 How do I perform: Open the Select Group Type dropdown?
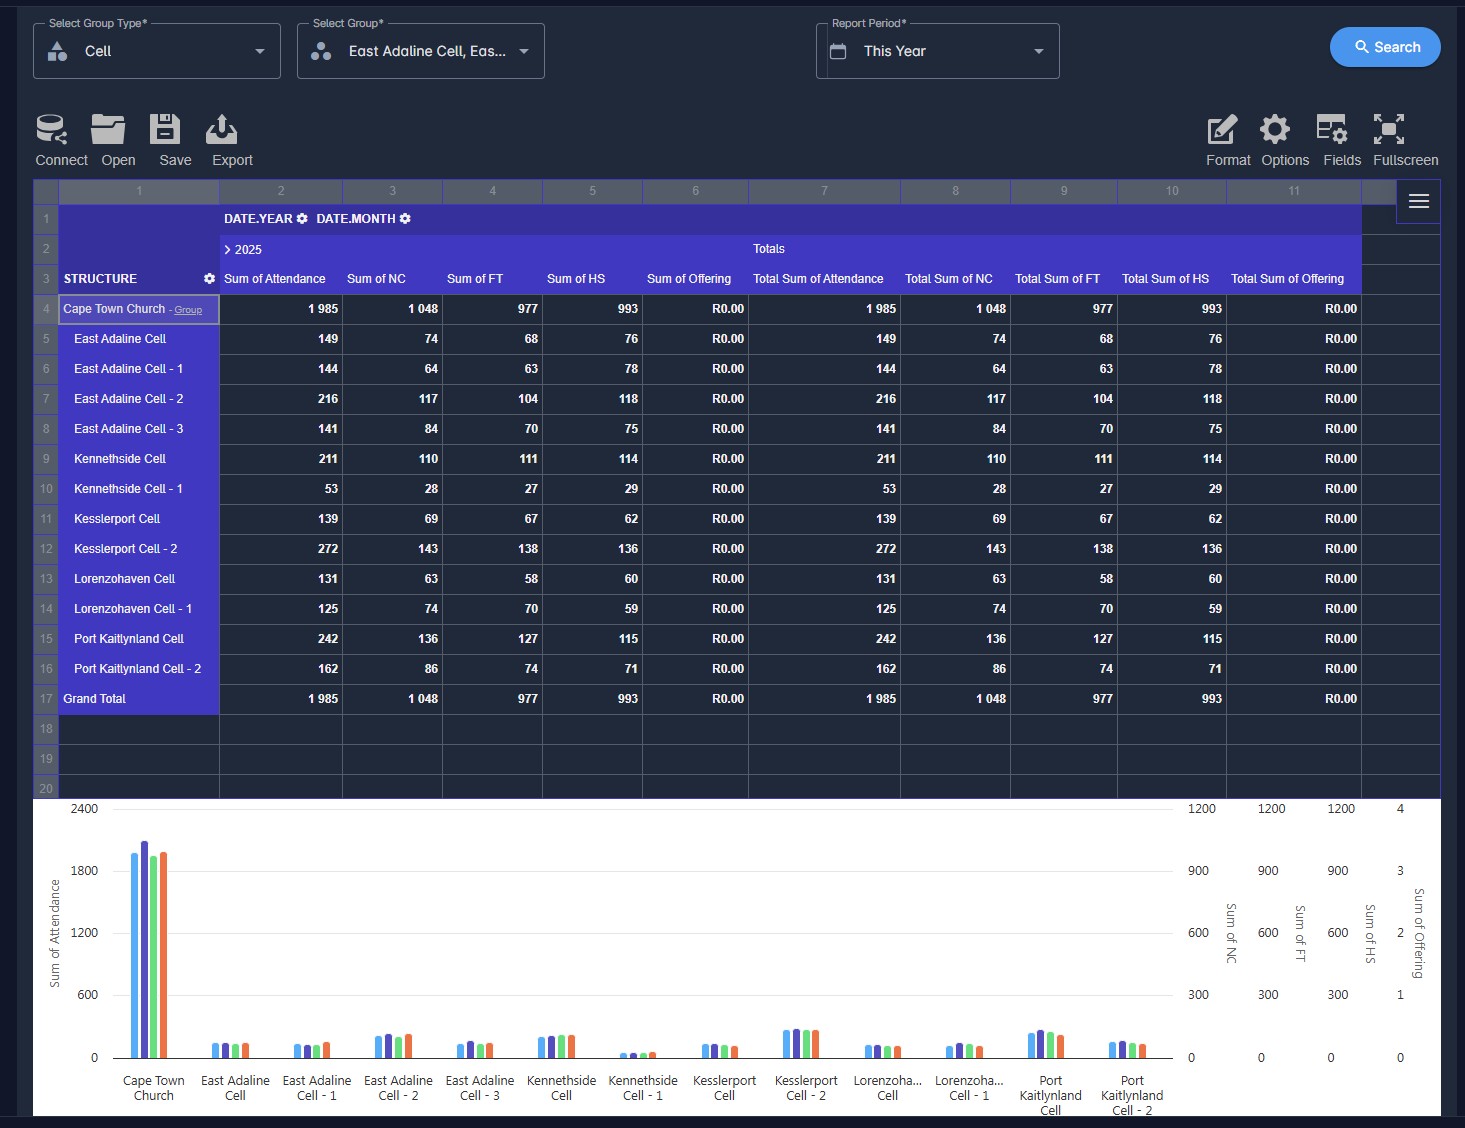(157, 51)
